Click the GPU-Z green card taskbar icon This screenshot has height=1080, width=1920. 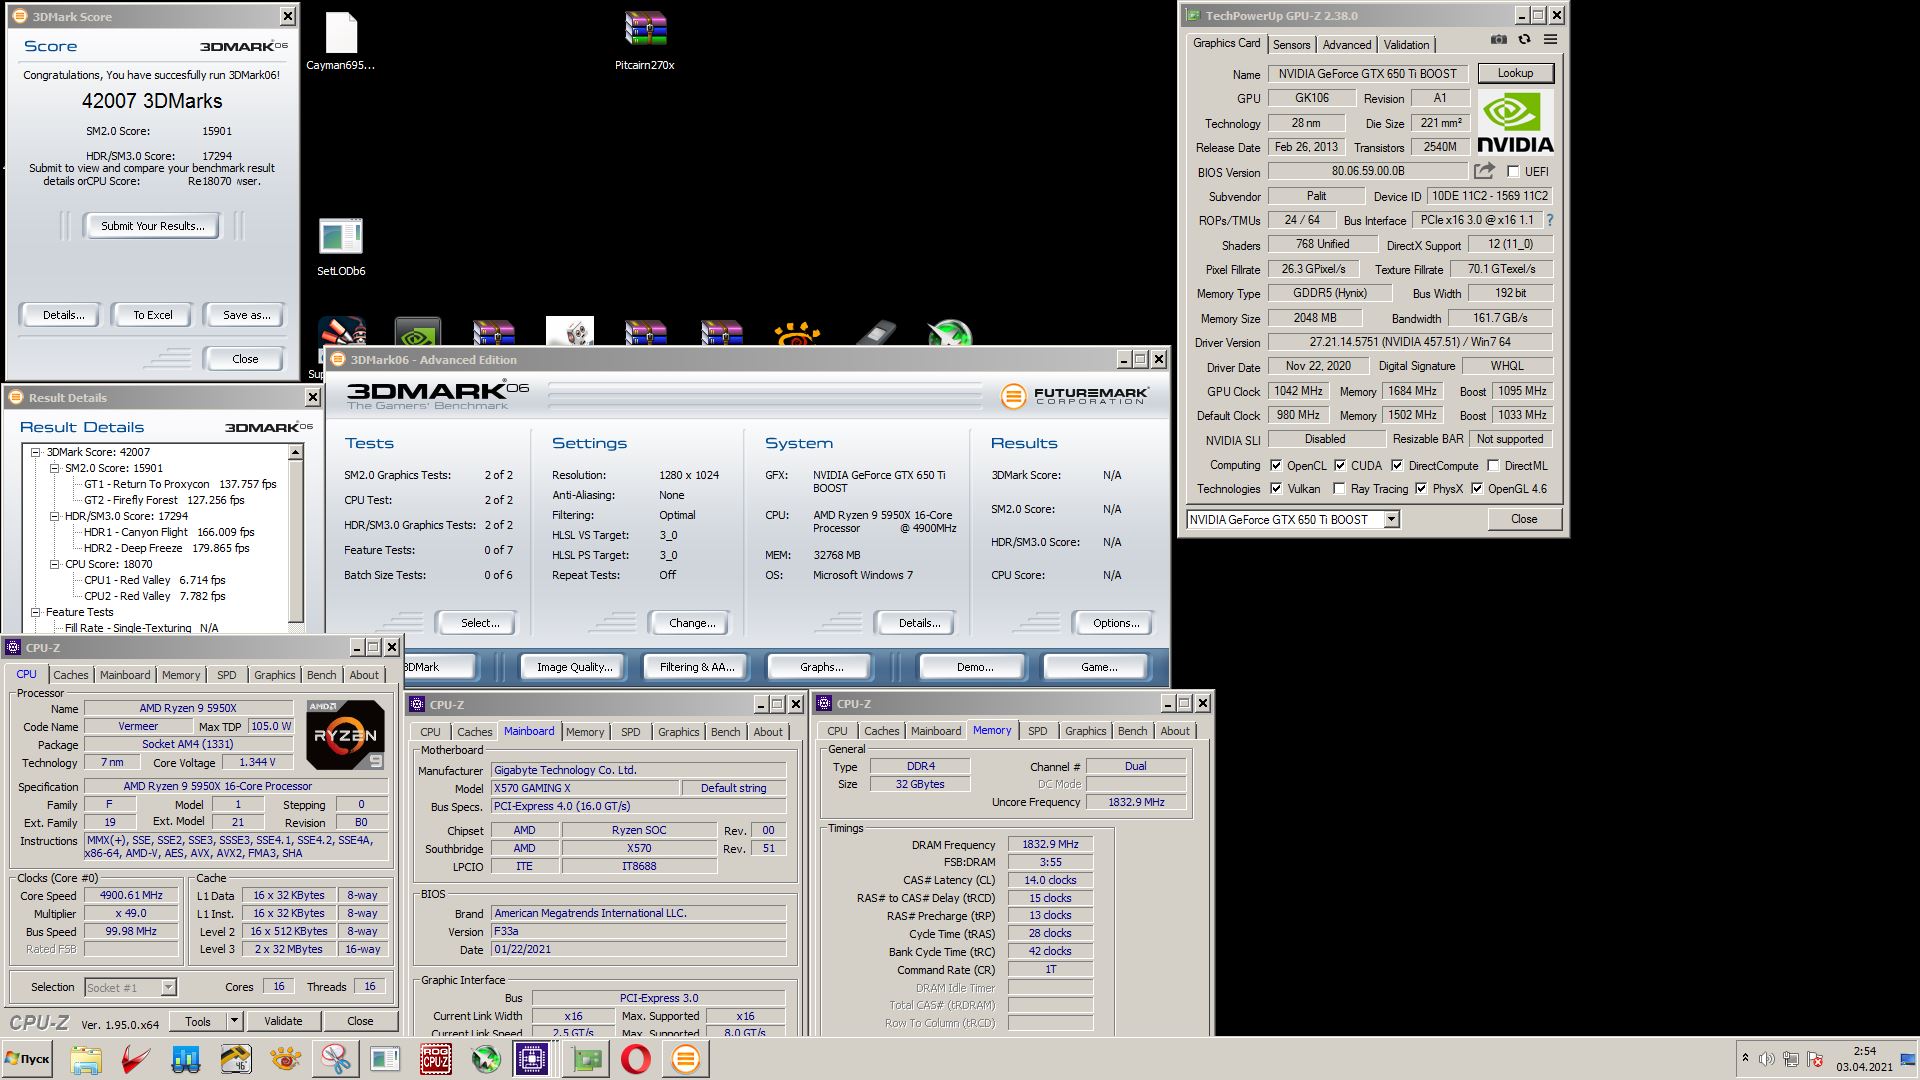pos(586,1059)
